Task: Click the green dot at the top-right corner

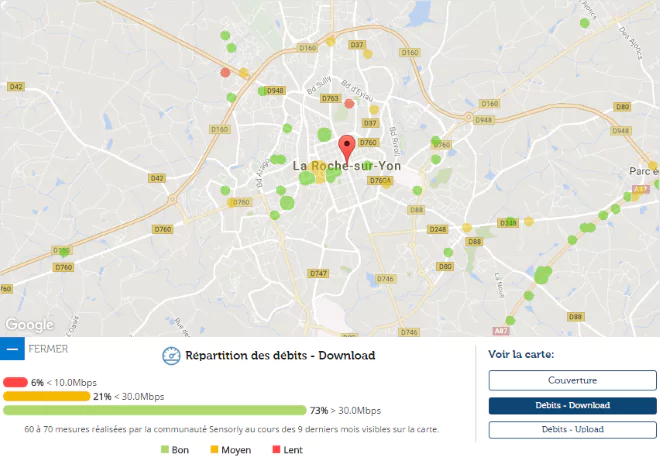Action: click(585, 23)
